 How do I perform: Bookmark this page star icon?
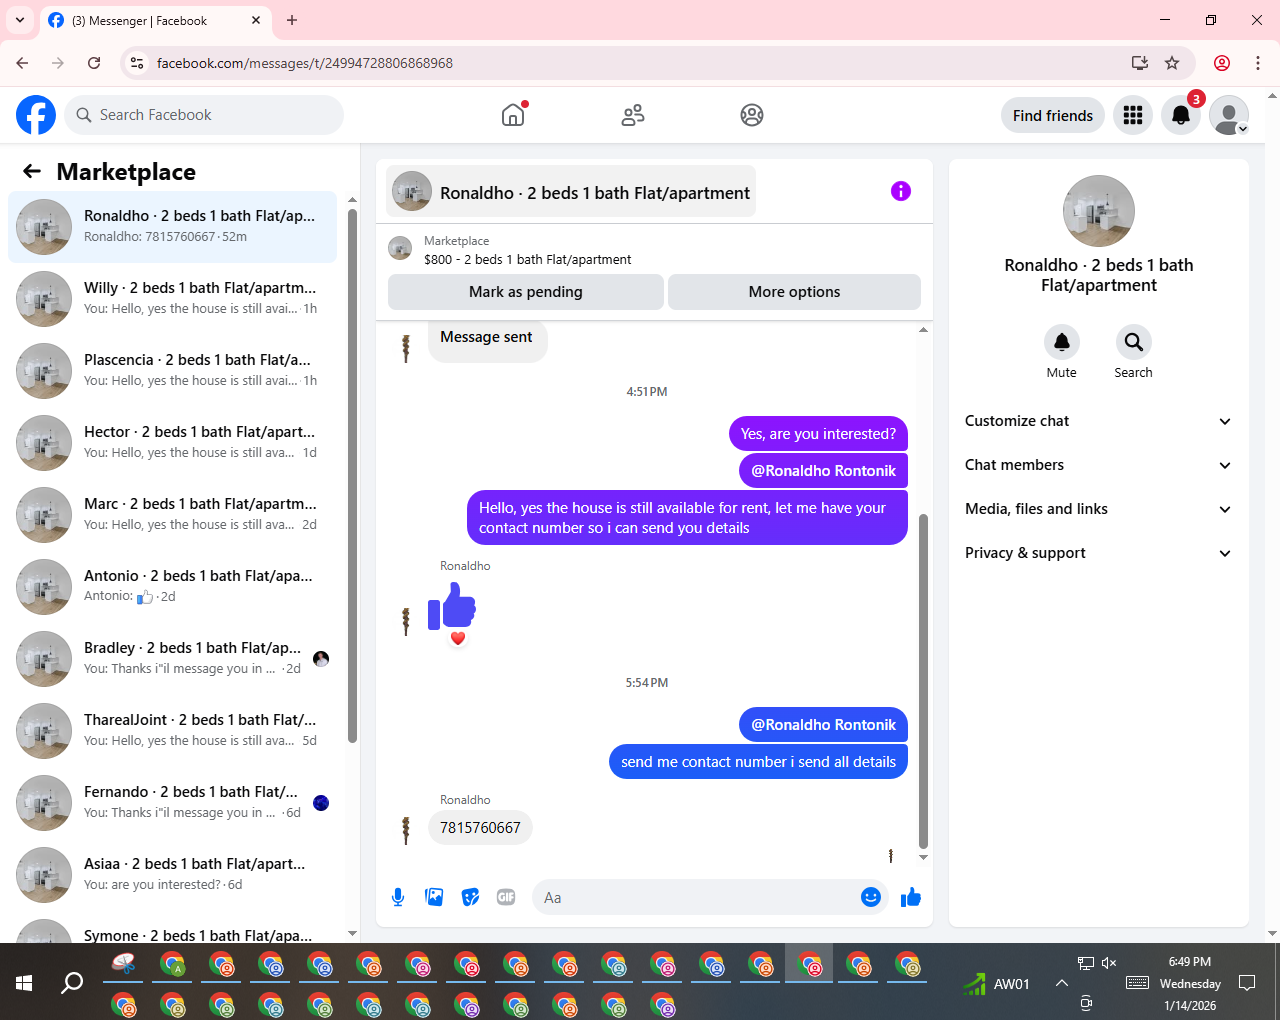click(1172, 63)
